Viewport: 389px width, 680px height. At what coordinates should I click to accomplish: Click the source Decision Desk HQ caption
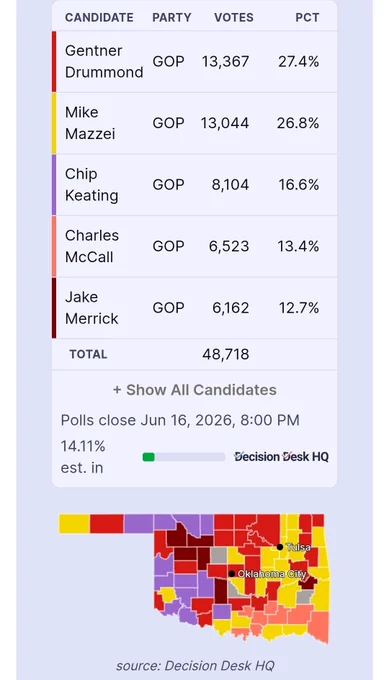195,666
